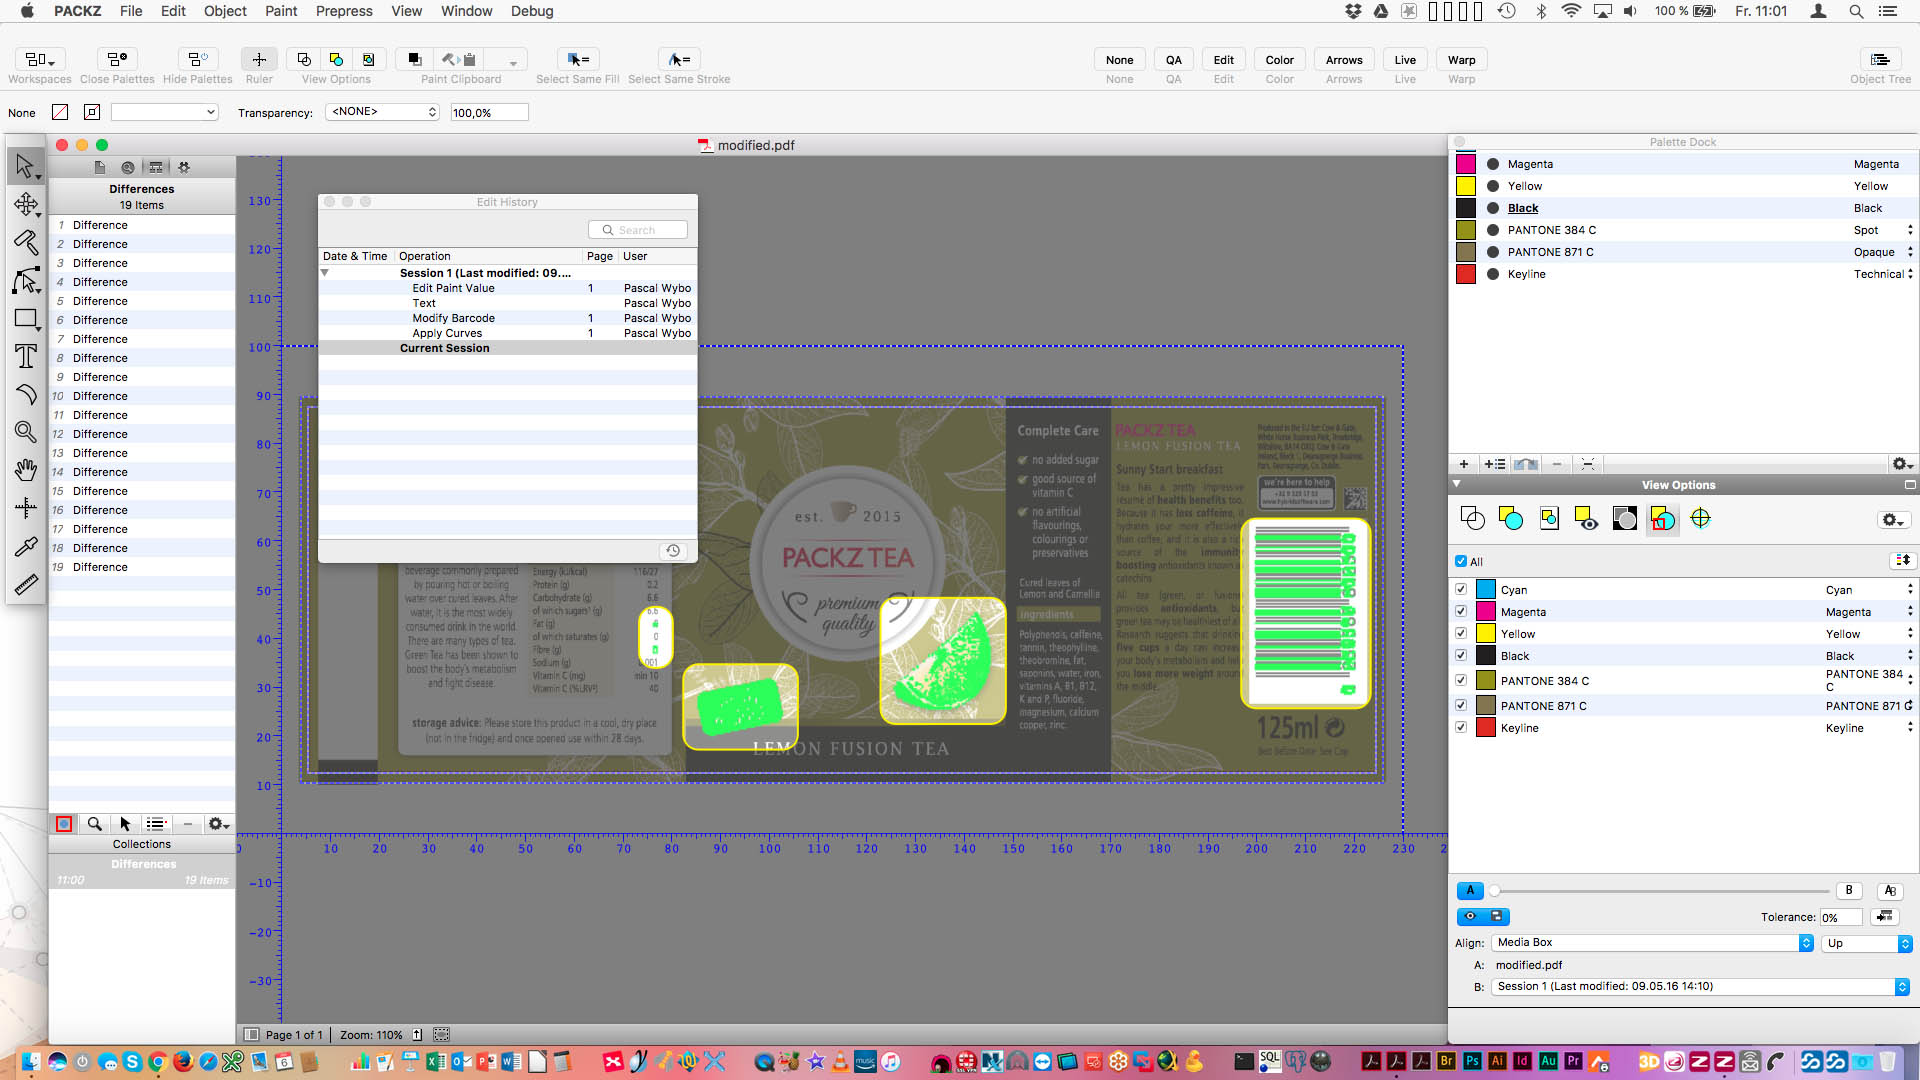Open the Transparency blend mode dropdown
1920x1080 pixels.
[x=383, y=112]
